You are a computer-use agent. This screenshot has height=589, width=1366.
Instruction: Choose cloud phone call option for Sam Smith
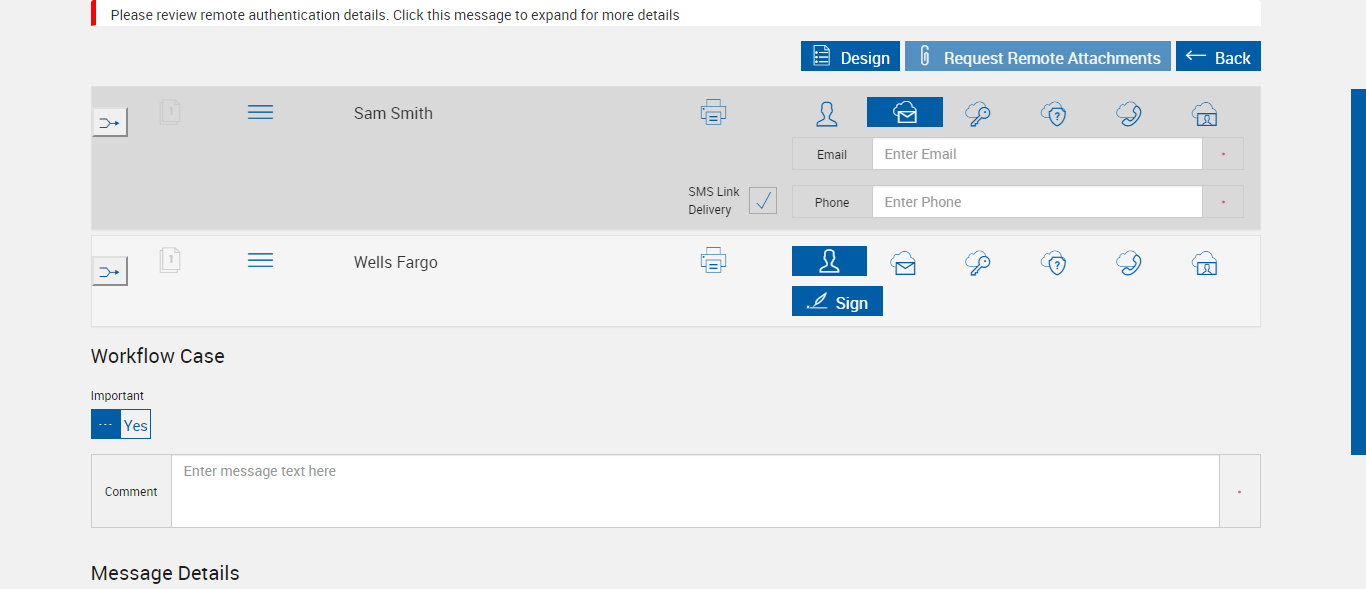tap(1129, 114)
